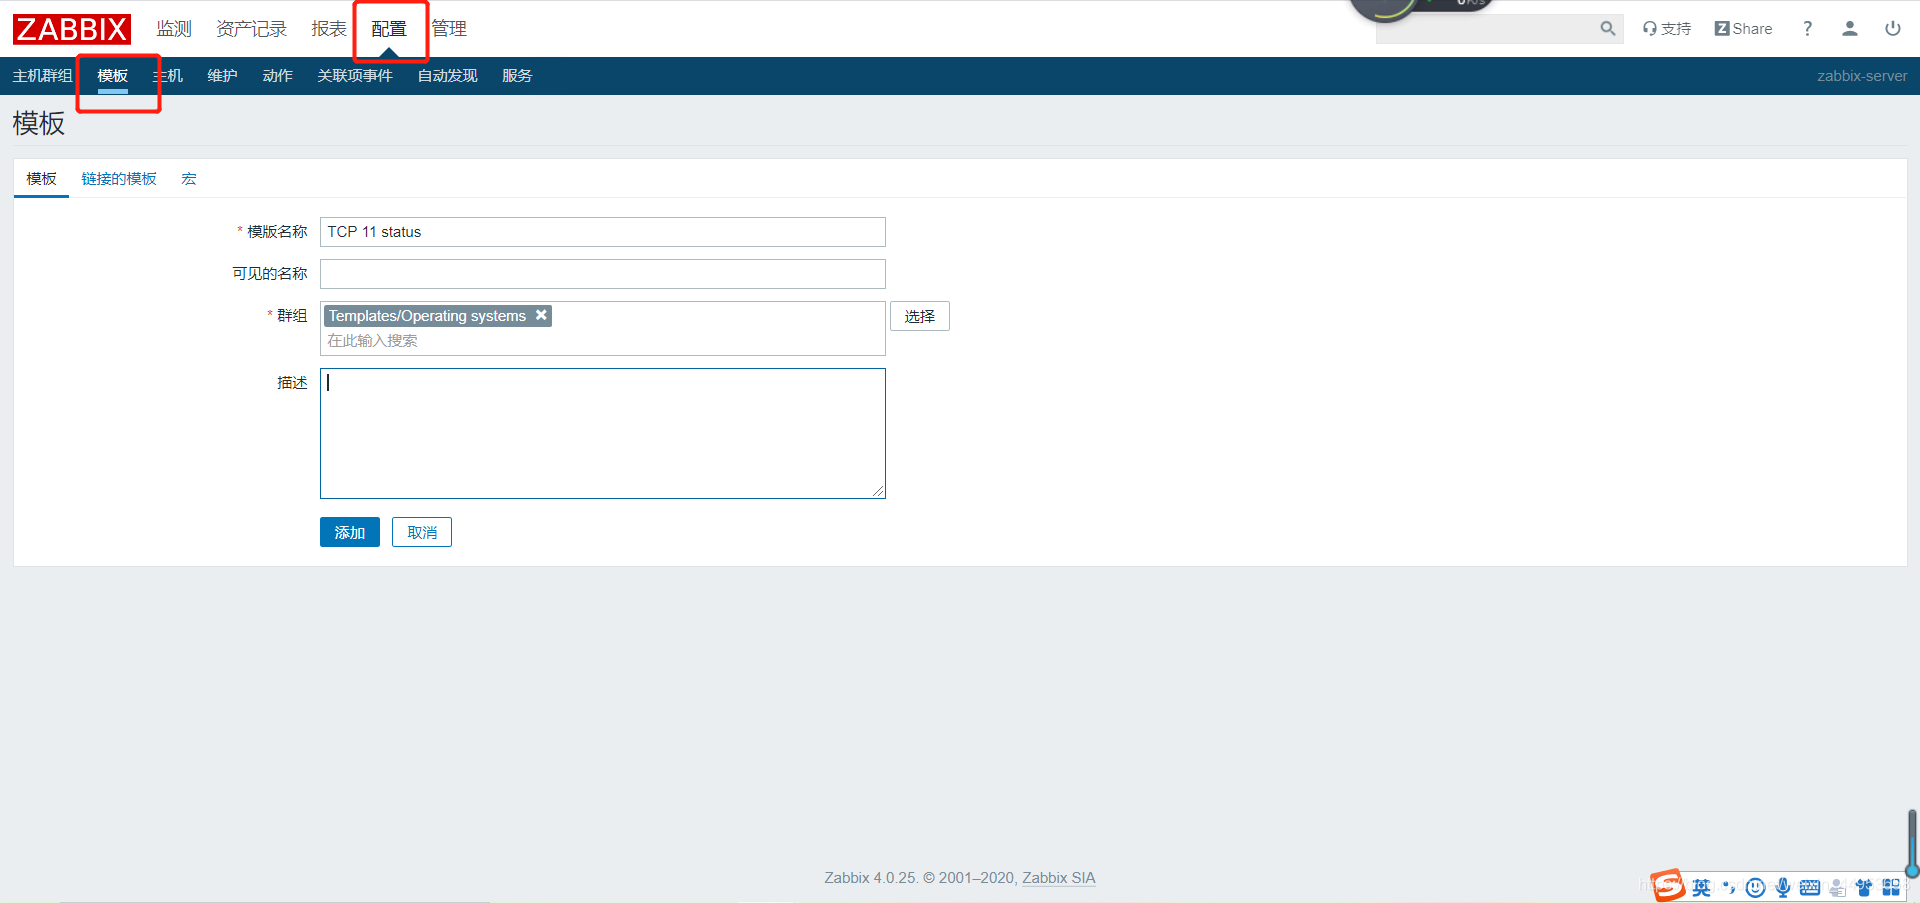Toggle Sogou punctuation mode icon
This screenshot has width=1920, height=903.
(1729, 888)
